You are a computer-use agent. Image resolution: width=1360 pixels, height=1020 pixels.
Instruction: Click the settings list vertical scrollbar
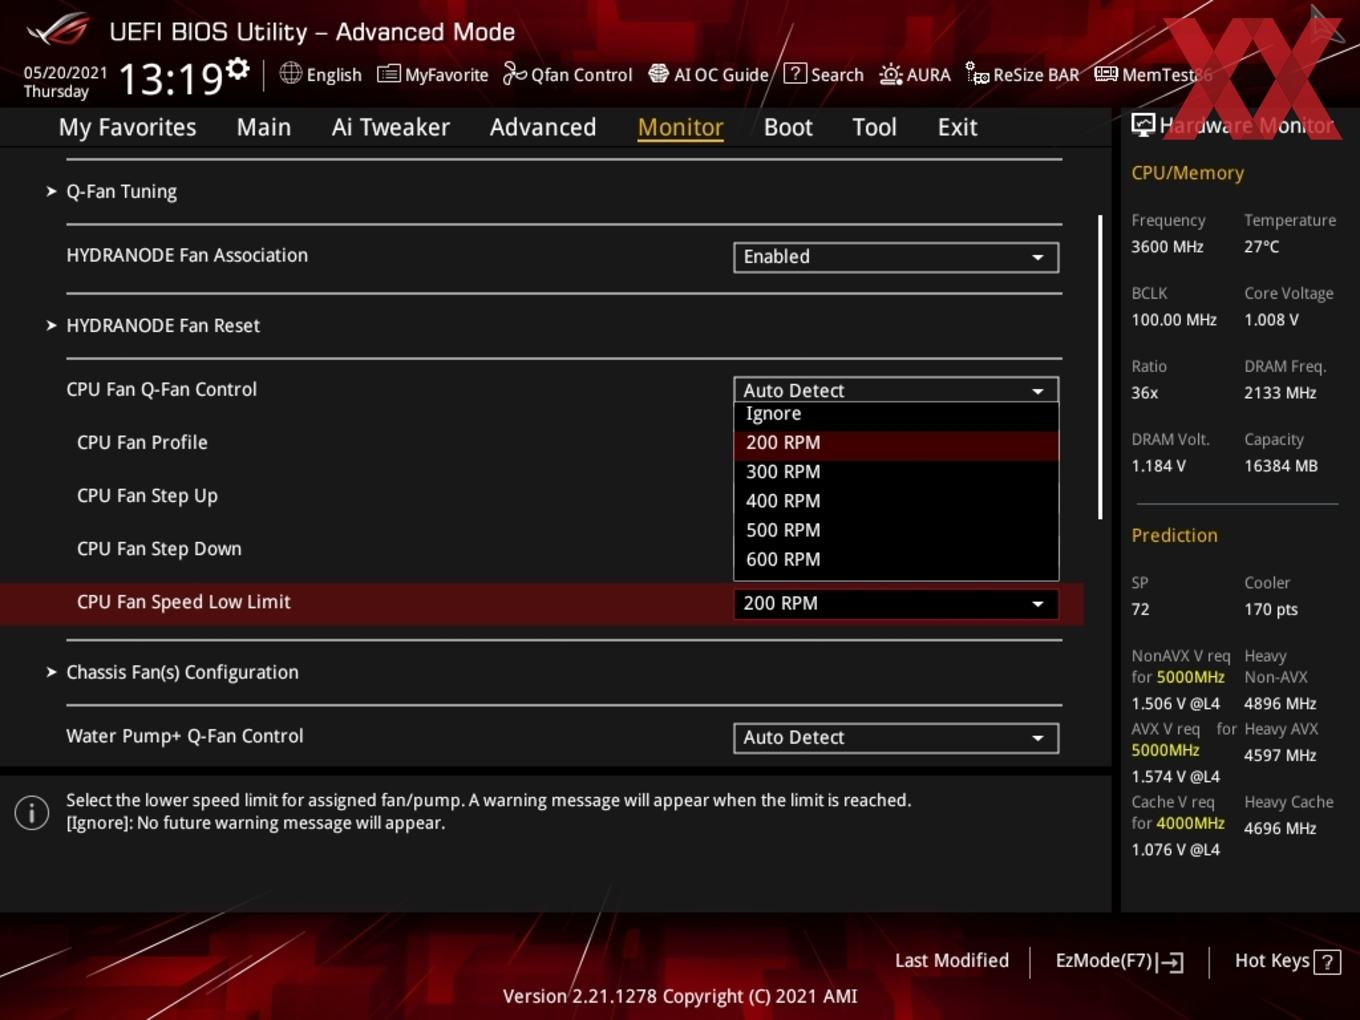[1100, 366]
